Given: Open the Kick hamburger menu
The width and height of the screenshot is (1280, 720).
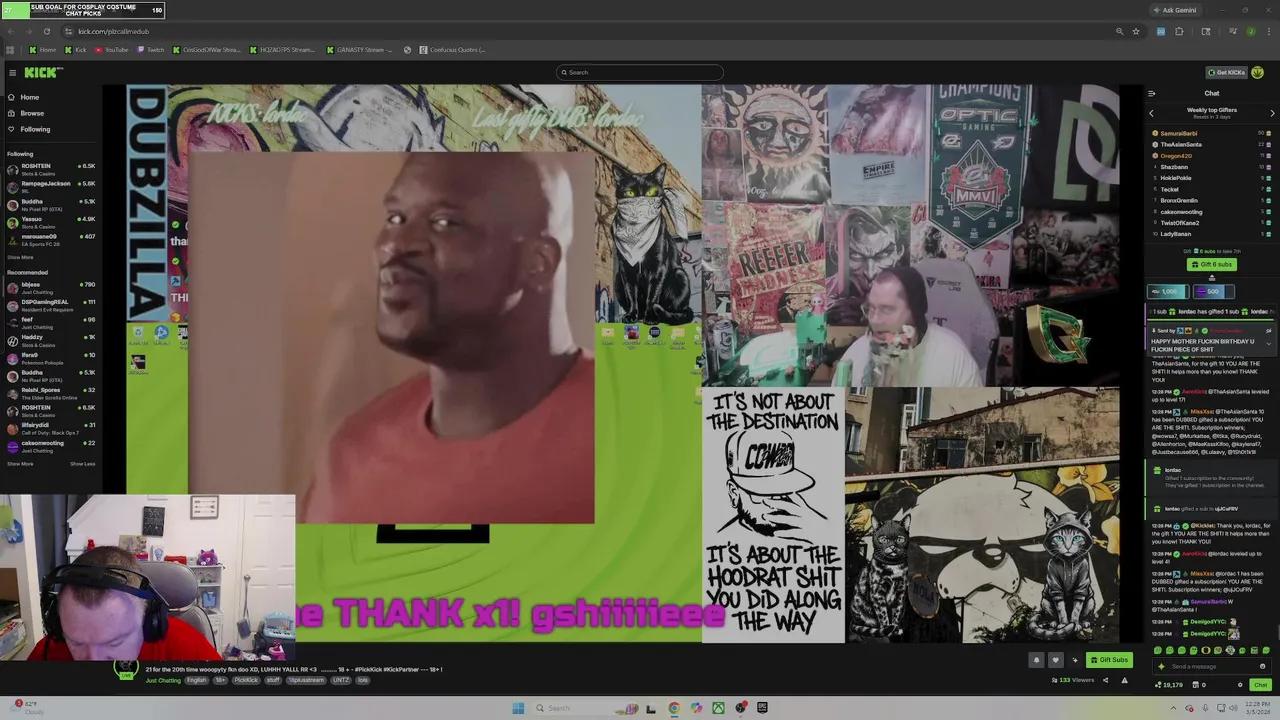Looking at the screenshot, I should coord(12,72).
